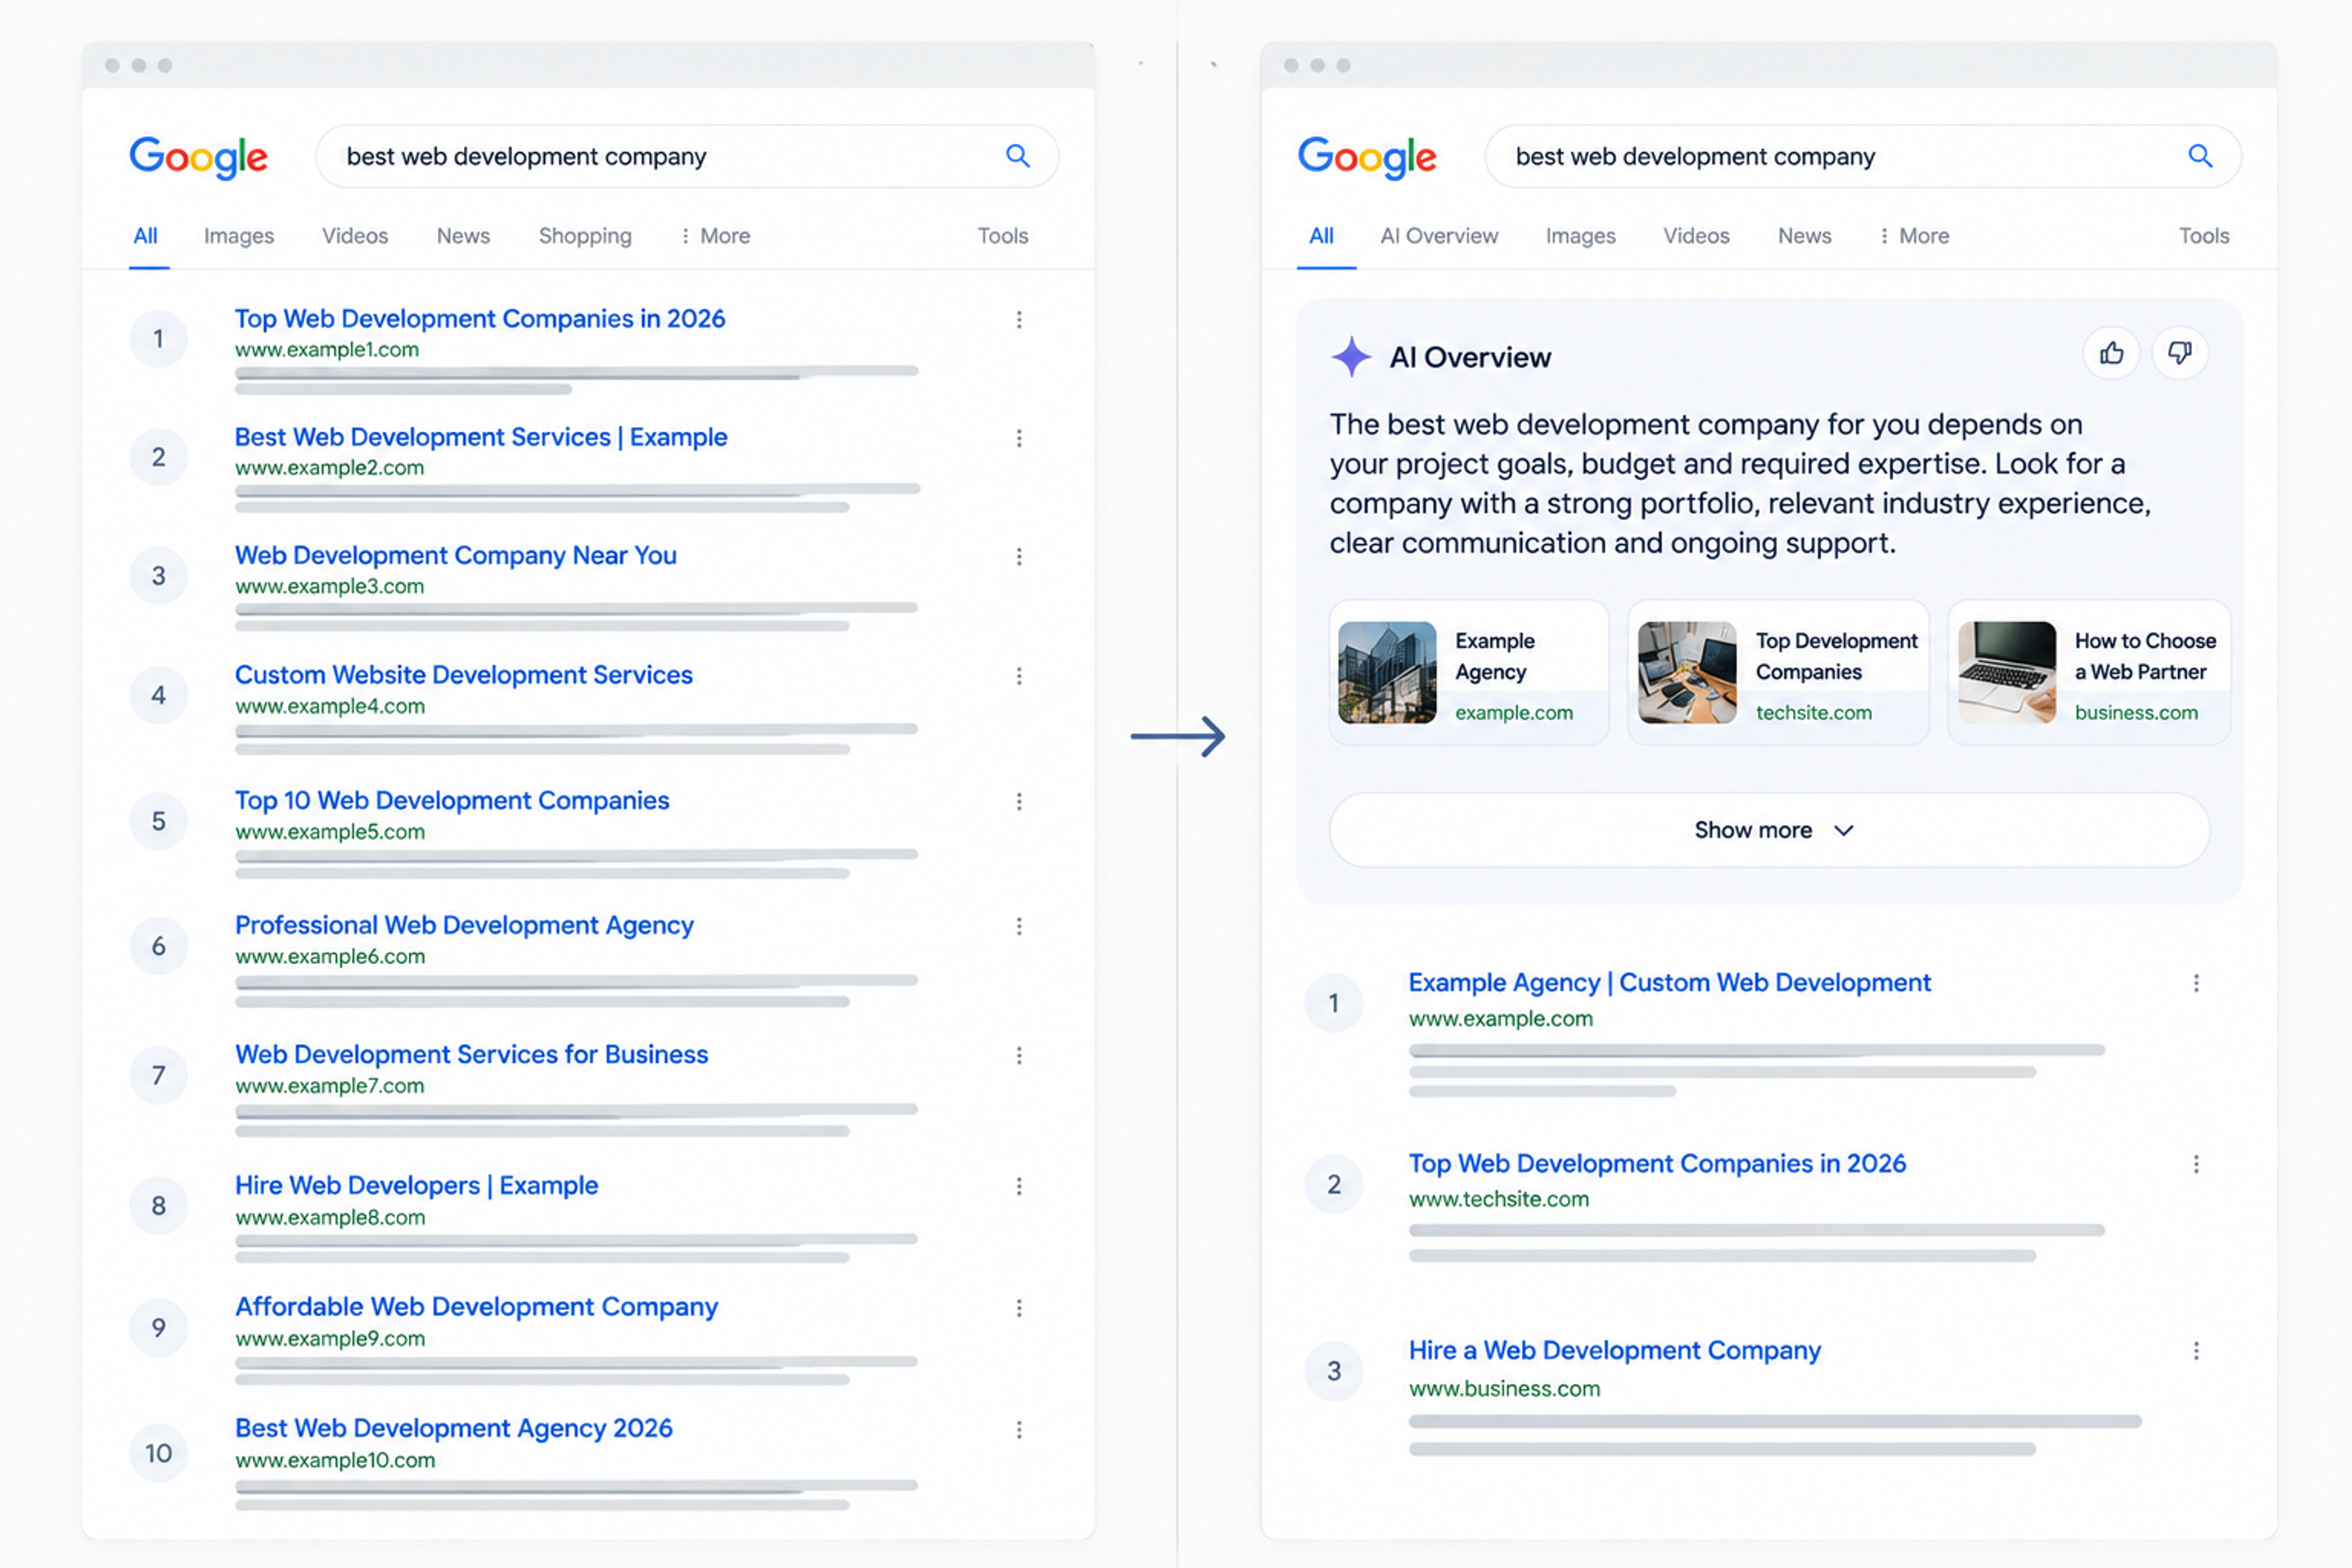This screenshot has height=1568, width=2352.
Task: Open Tools in right window
Action: 2204,236
